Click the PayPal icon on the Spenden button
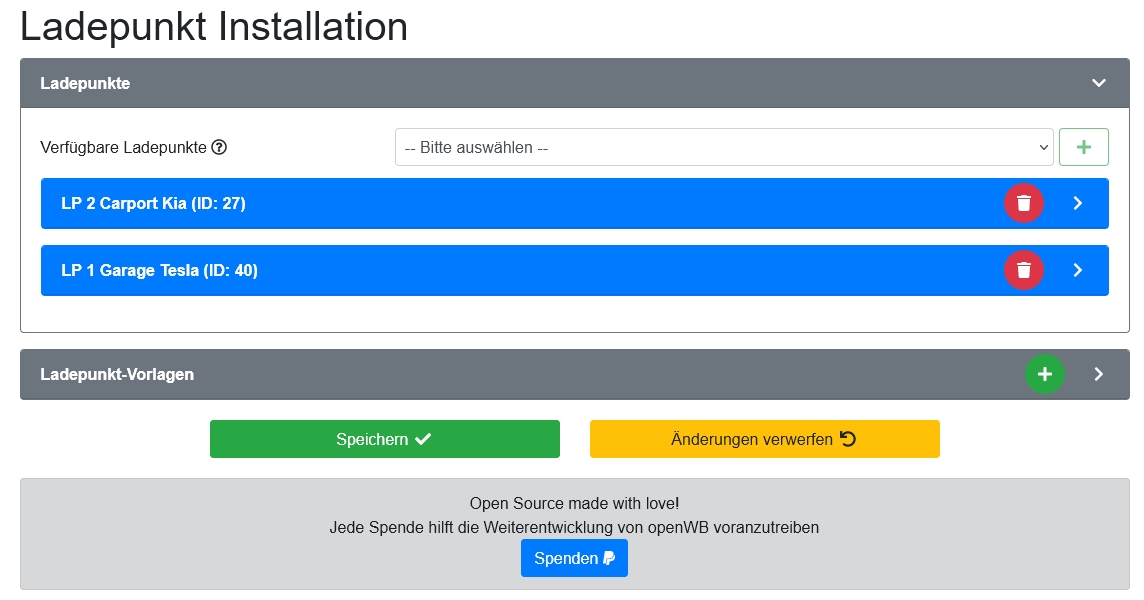Image resolution: width=1144 pixels, height=600 pixels. tap(609, 558)
